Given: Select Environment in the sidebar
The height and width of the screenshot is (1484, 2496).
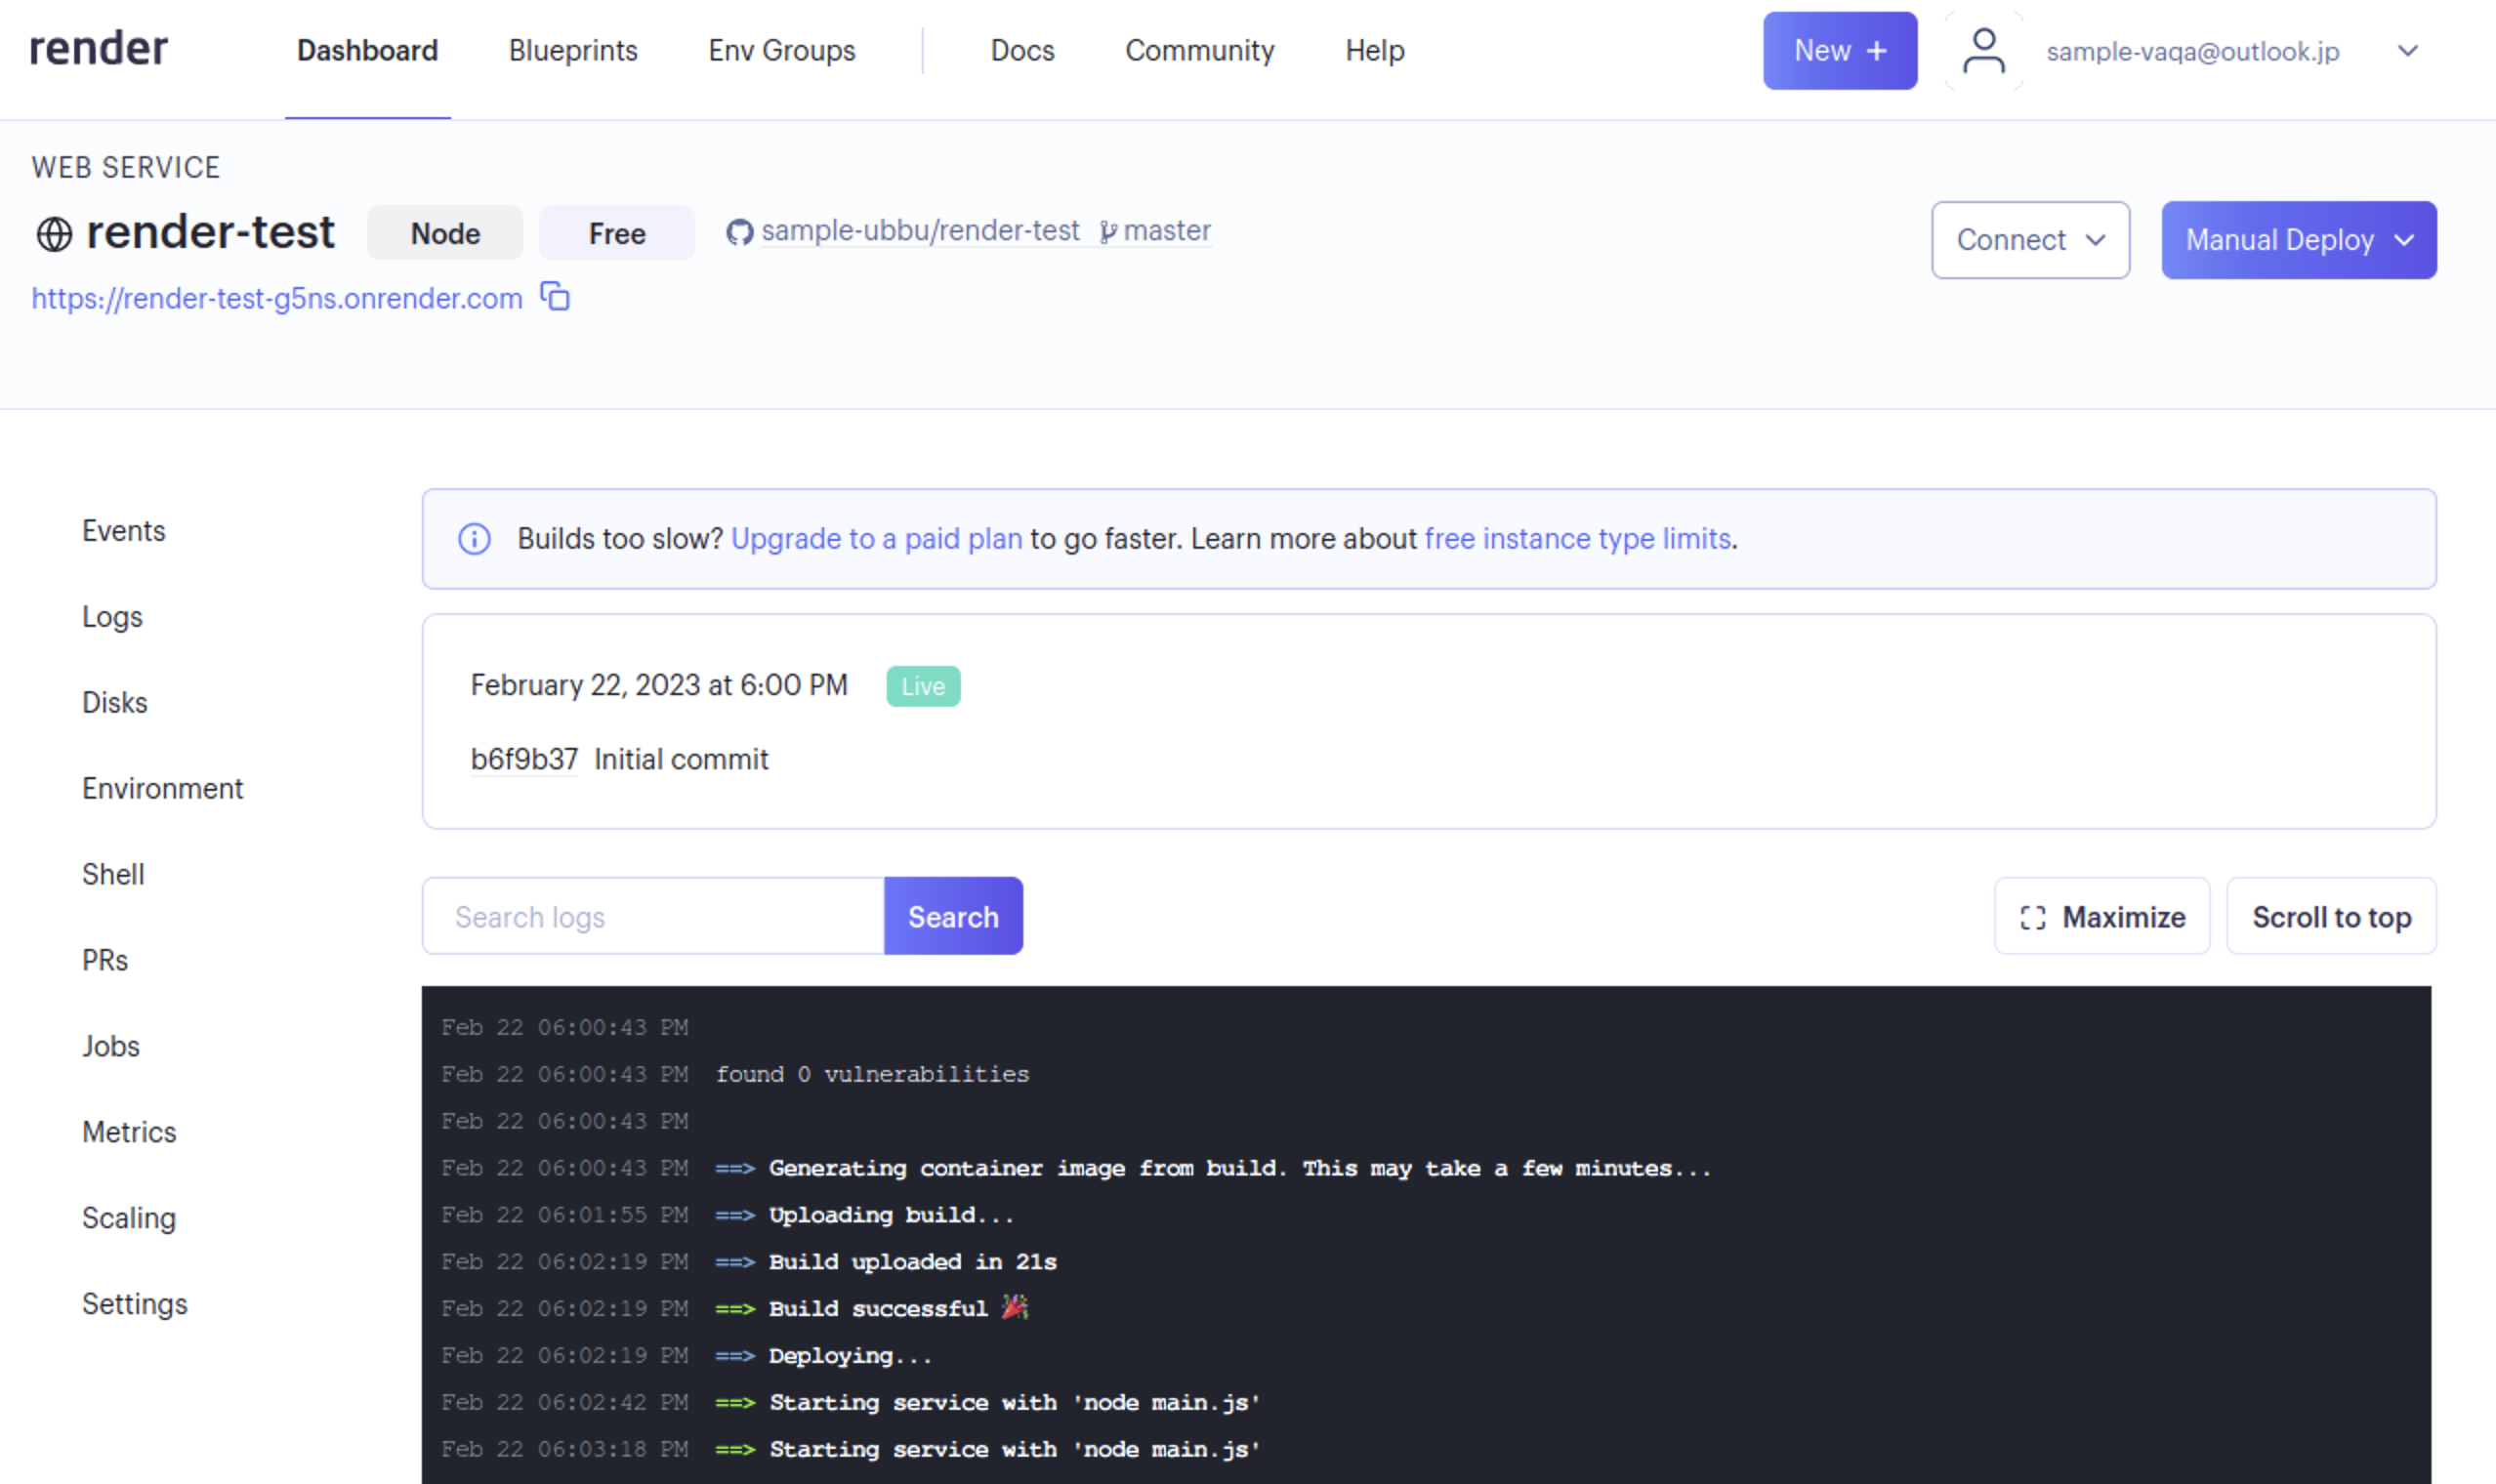Looking at the screenshot, I should tap(162, 788).
